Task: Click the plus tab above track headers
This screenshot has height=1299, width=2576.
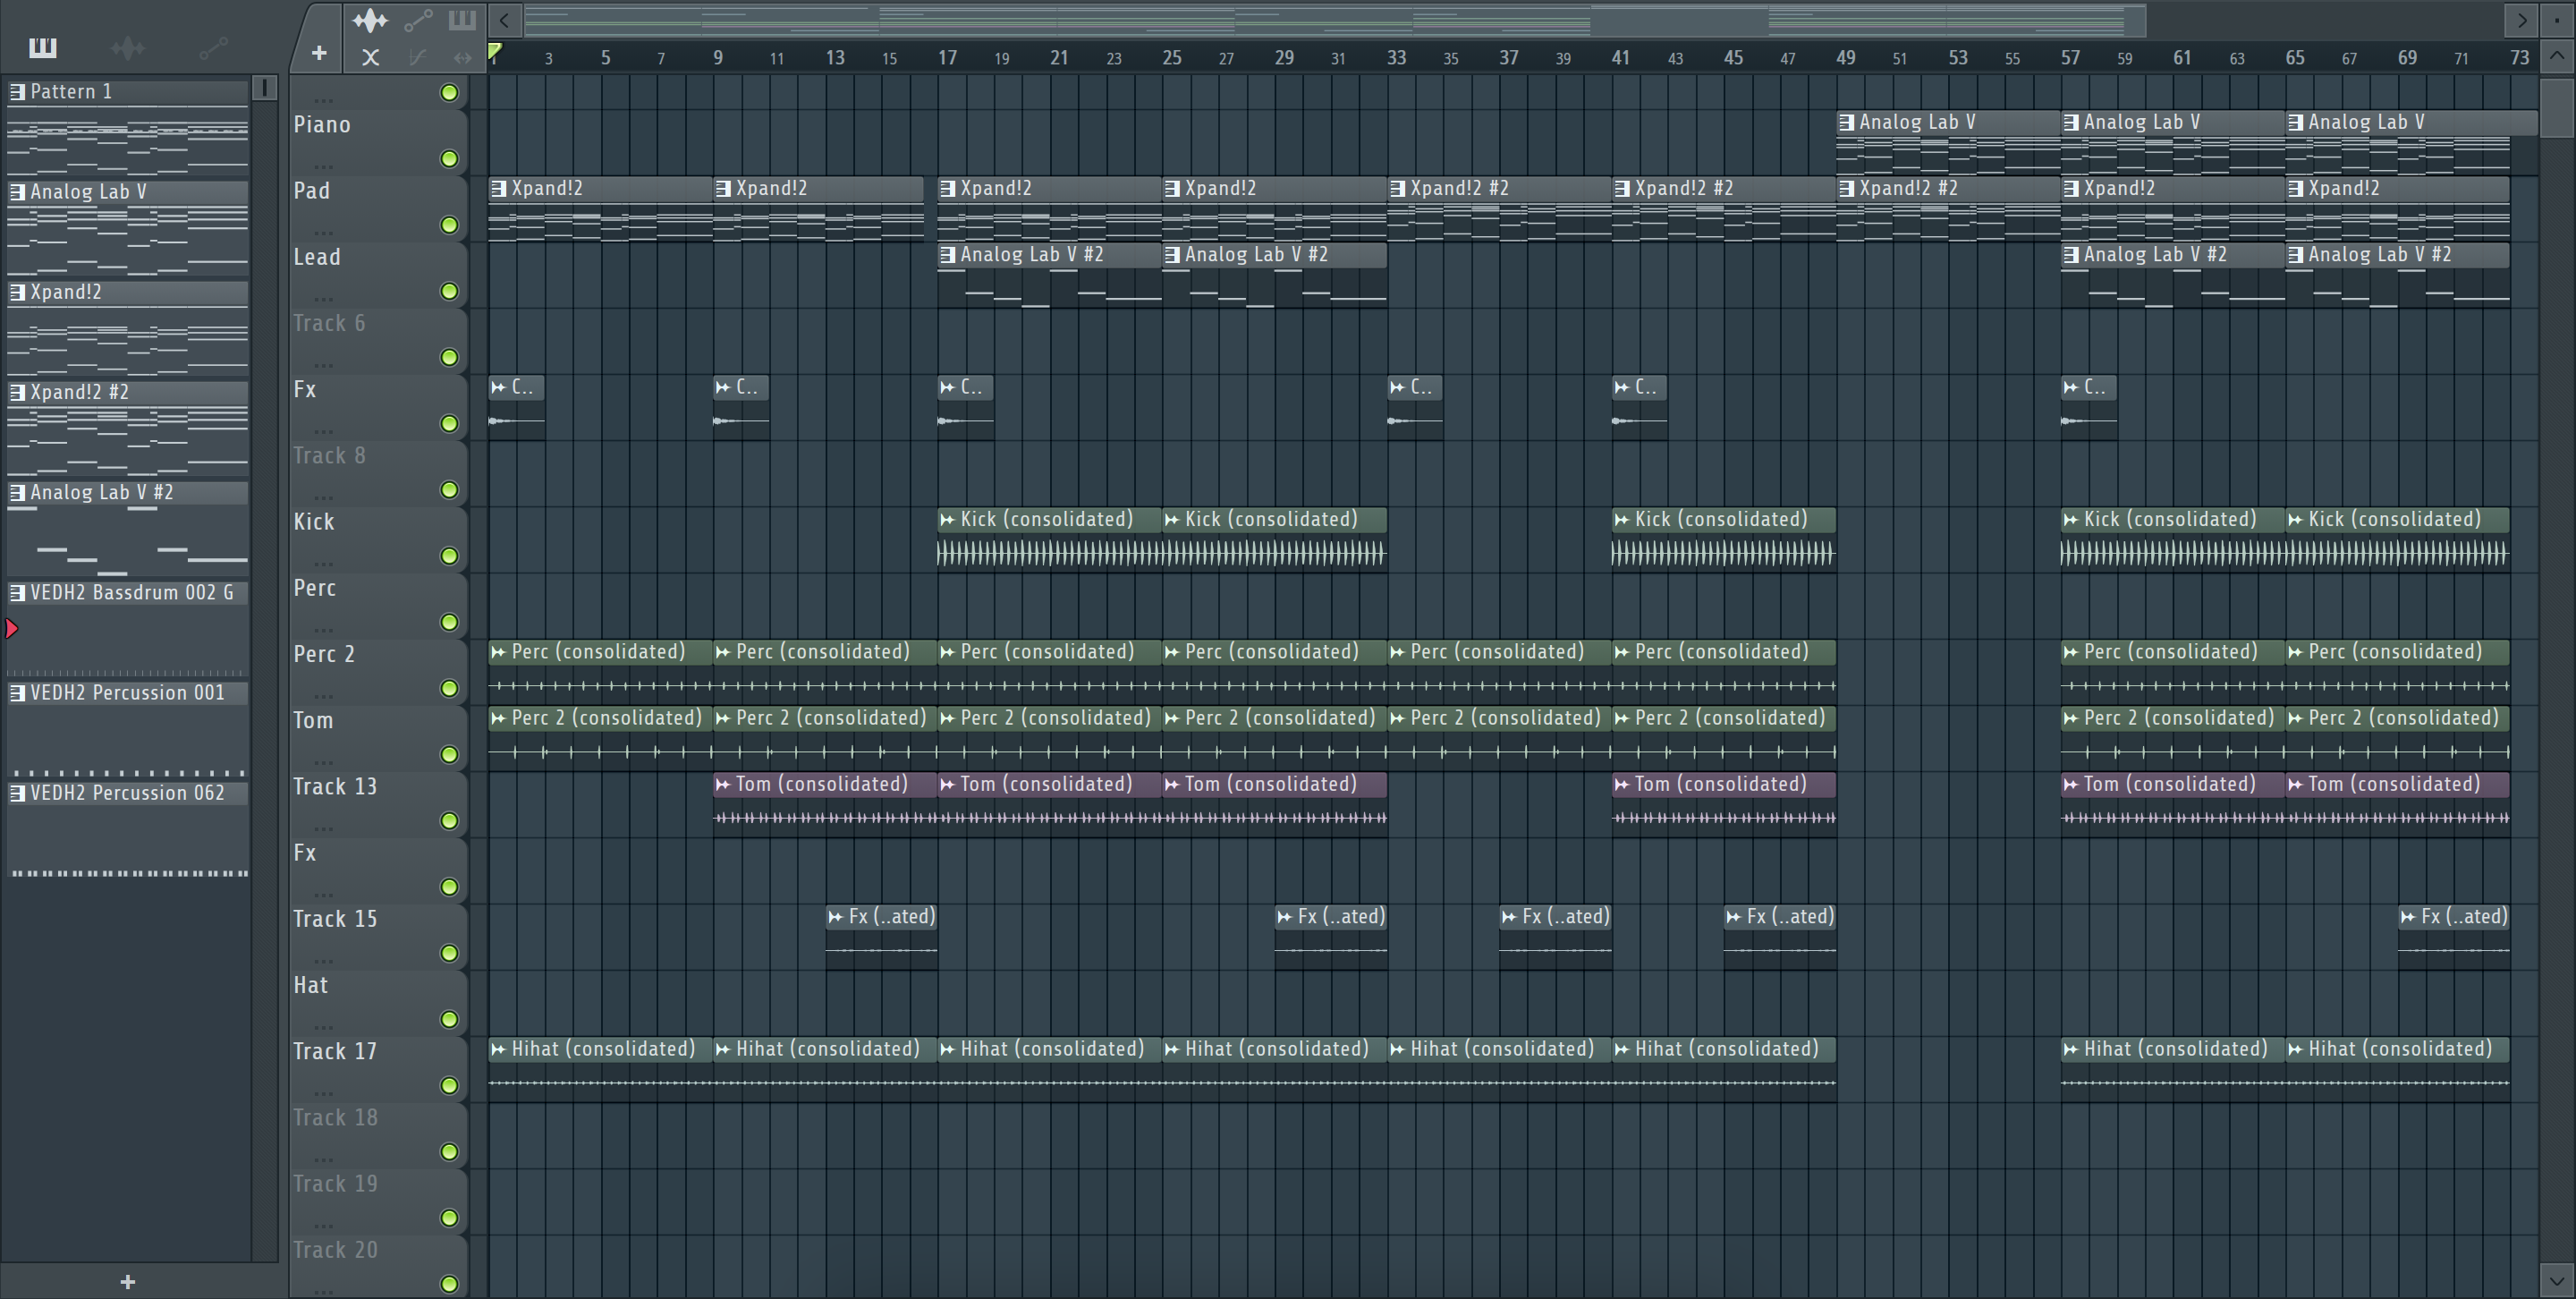Action: pos(319,53)
